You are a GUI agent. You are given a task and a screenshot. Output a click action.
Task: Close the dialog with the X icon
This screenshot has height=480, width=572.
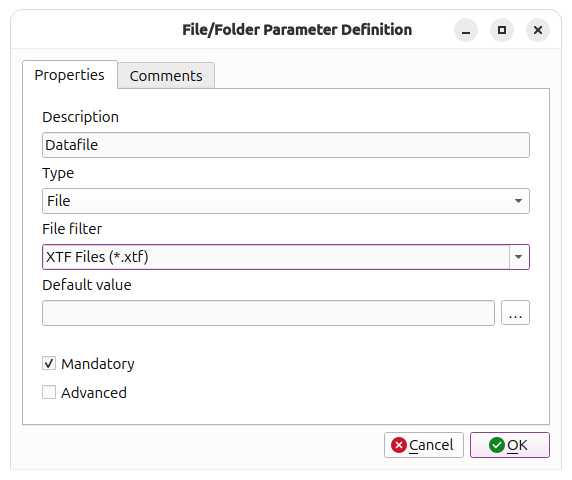point(538,30)
